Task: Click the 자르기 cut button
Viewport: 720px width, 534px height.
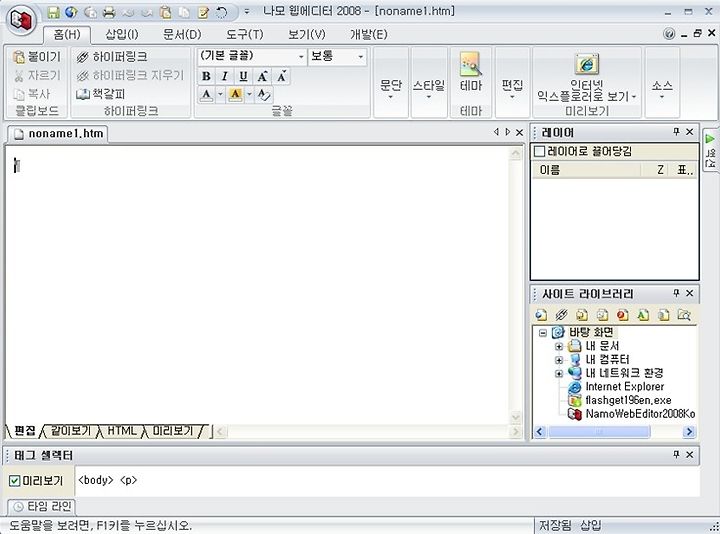Action: coord(37,75)
